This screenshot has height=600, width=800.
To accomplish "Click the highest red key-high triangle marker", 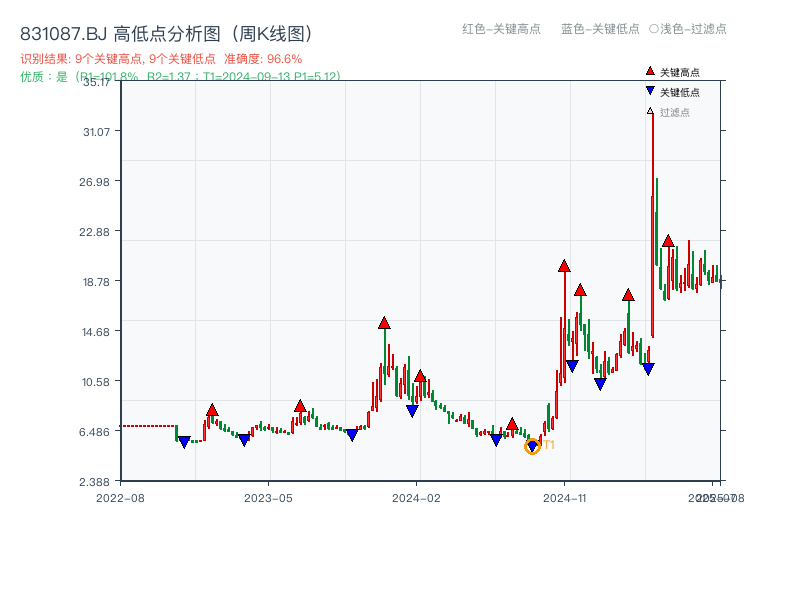I will click(x=562, y=266).
